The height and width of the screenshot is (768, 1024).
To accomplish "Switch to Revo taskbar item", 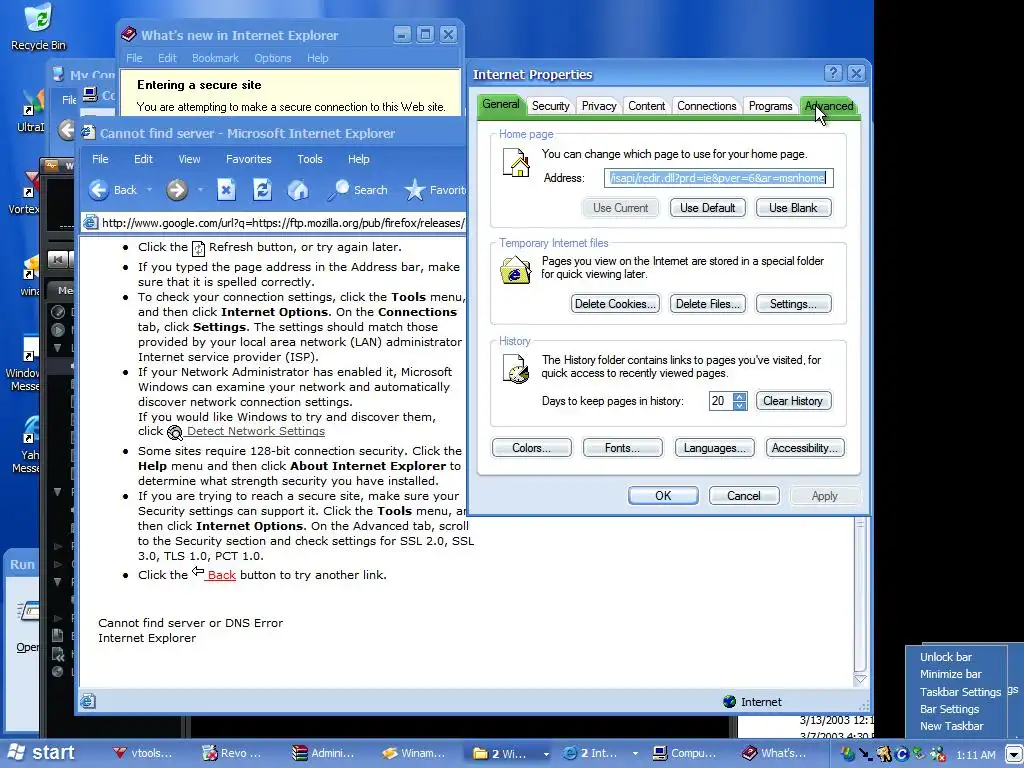I will point(233,753).
